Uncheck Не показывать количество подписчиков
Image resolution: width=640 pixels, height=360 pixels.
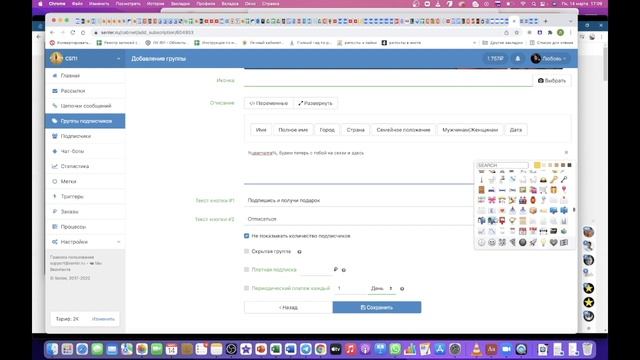(247, 236)
